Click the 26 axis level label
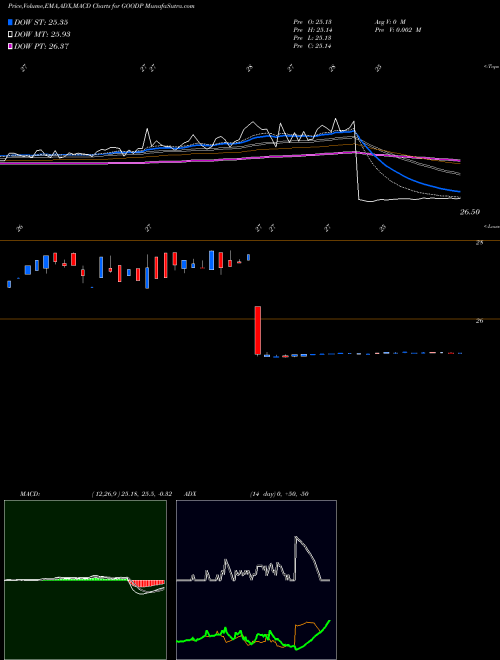This screenshot has height=660, width=500. (479, 321)
